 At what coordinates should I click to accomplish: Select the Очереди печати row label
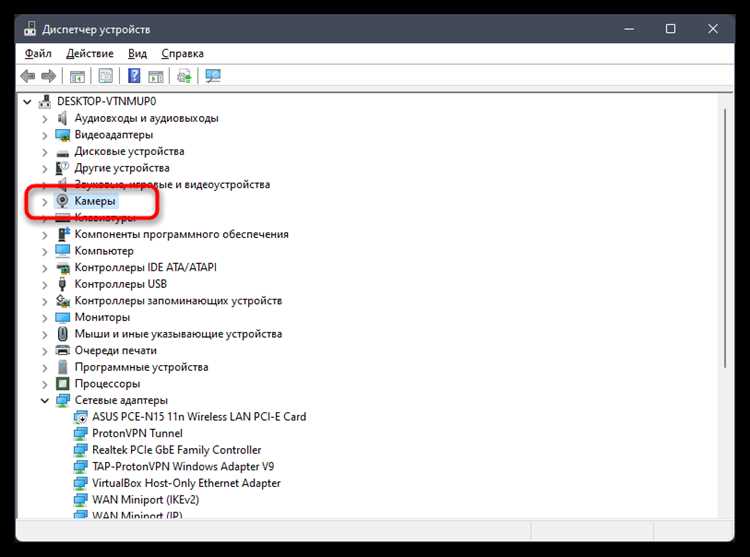point(115,350)
